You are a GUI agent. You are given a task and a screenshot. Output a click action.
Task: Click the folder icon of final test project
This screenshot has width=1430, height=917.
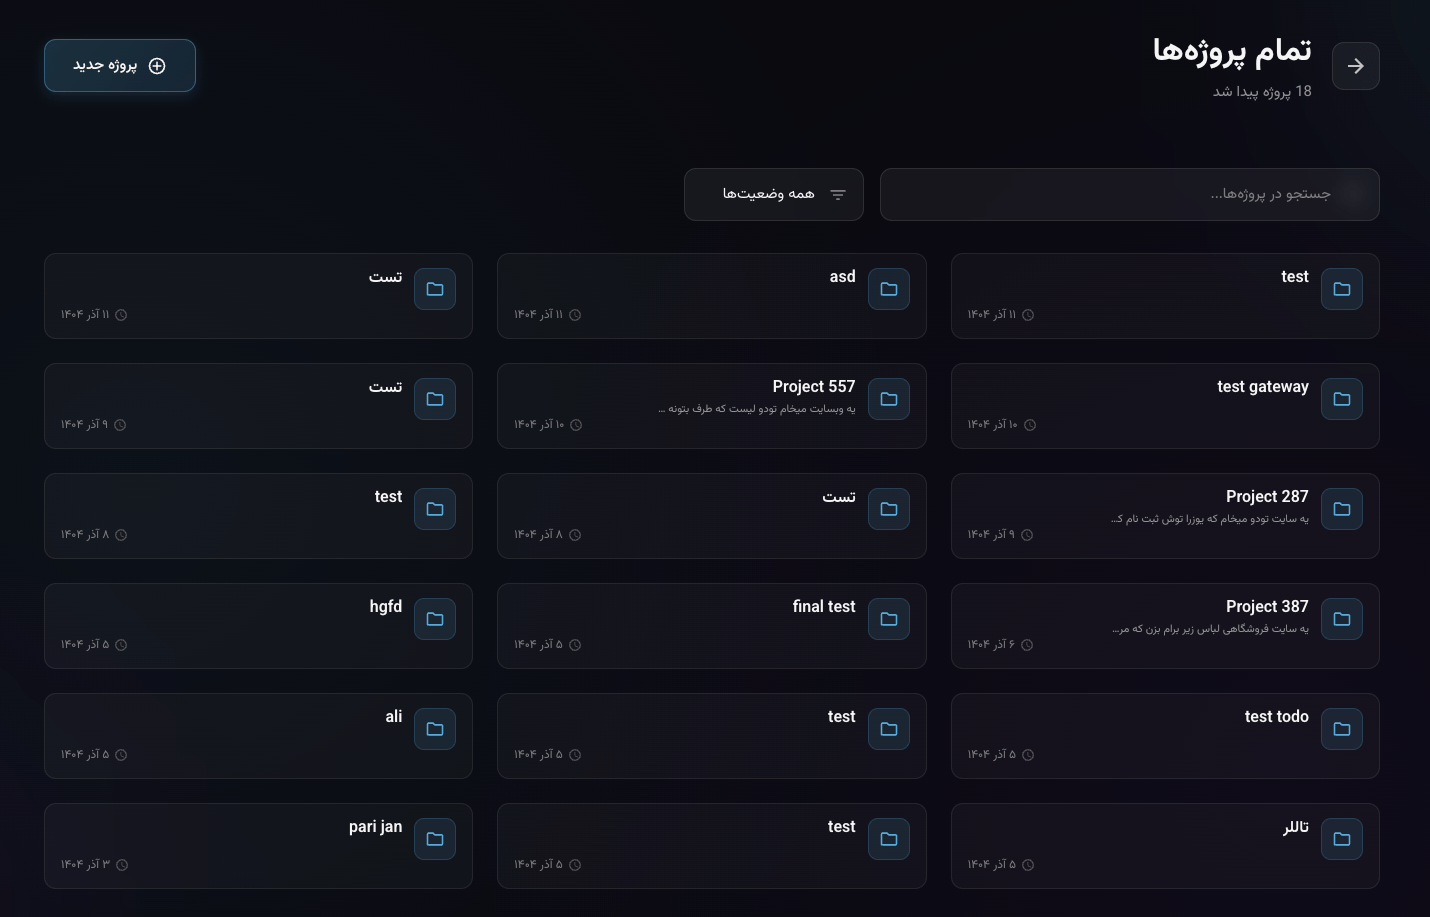pos(888,619)
